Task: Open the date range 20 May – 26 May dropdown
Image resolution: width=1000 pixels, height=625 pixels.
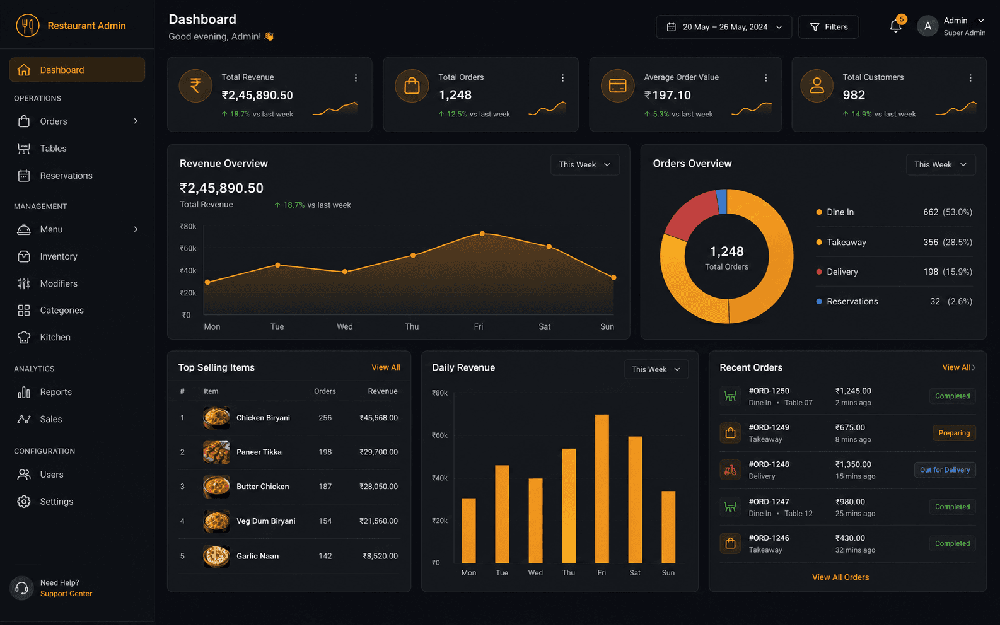Action: click(724, 27)
